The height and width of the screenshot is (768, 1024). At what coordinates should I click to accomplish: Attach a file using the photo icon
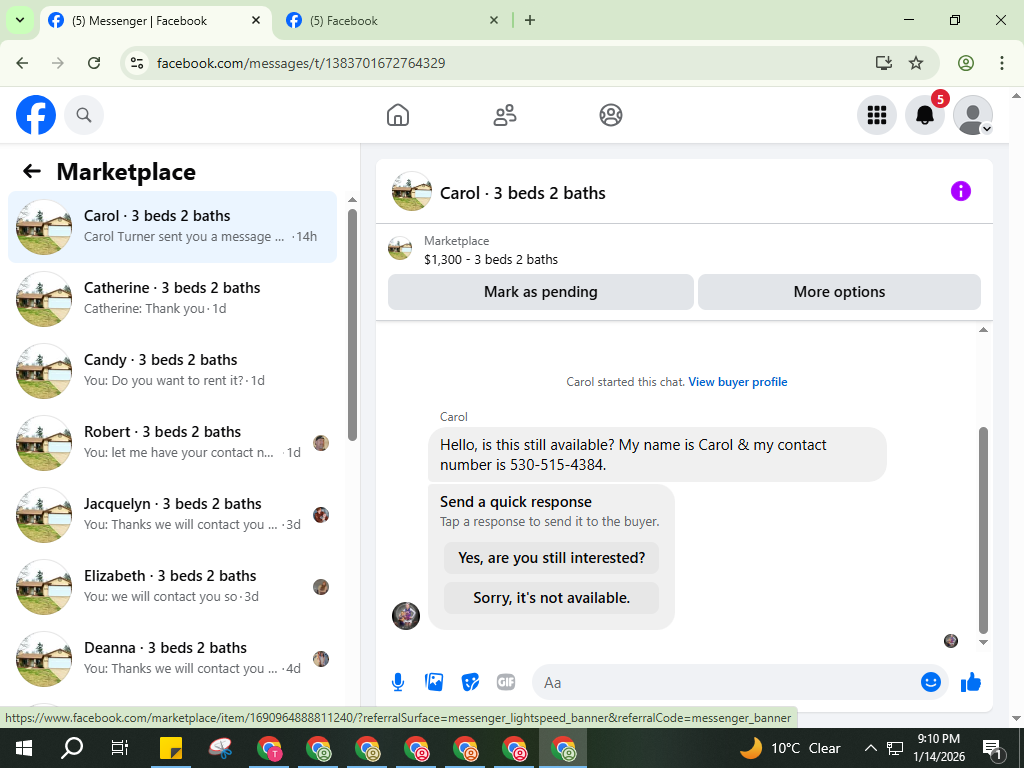point(434,682)
